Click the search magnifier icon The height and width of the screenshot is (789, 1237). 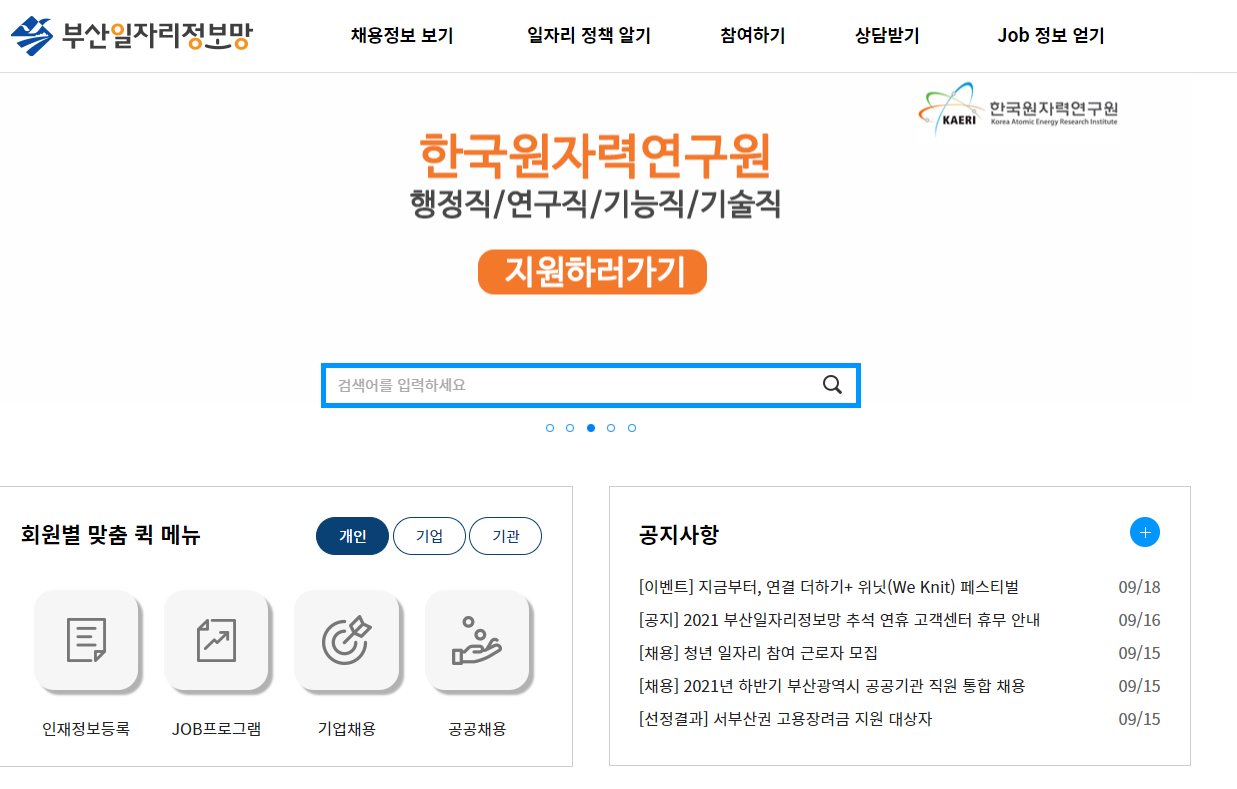click(x=832, y=385)
